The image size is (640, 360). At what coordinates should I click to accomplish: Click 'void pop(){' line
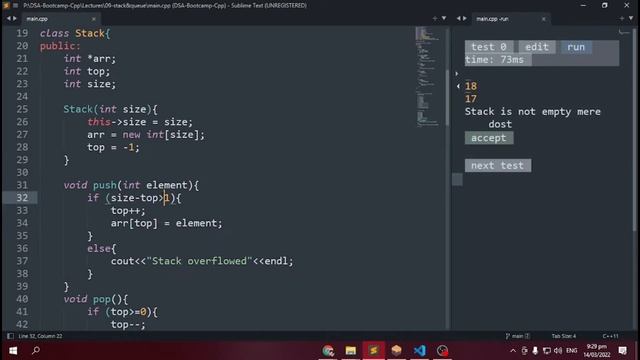[x=96, y=299]
